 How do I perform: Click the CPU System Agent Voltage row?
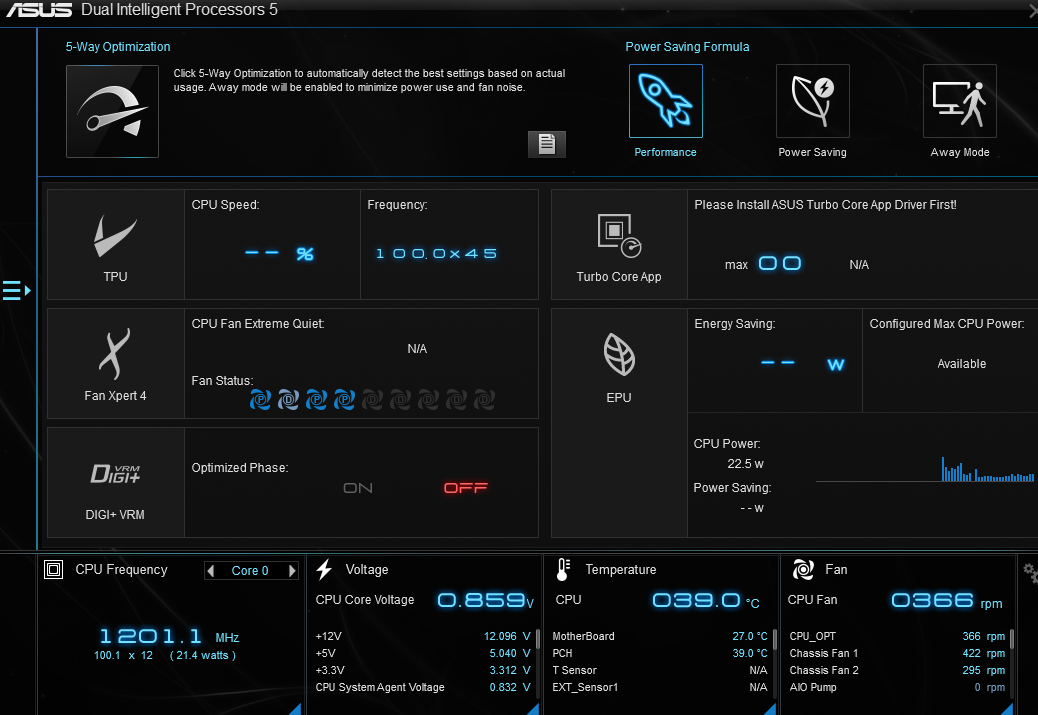point(423,687)
